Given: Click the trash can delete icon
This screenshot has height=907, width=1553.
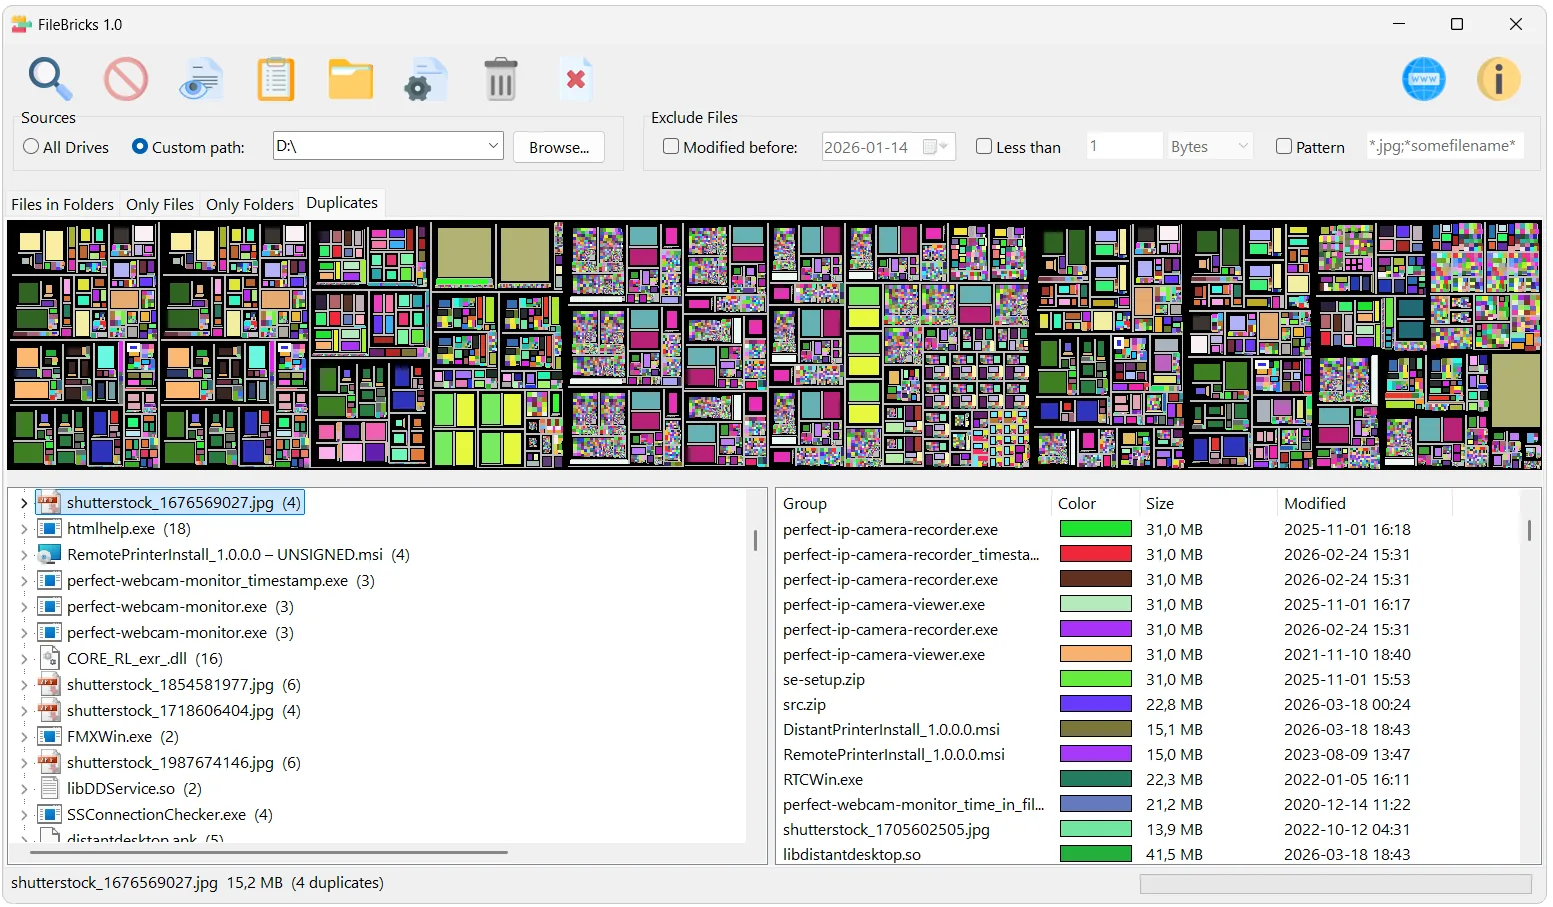Looking at the screenshot, I should 501,79.
